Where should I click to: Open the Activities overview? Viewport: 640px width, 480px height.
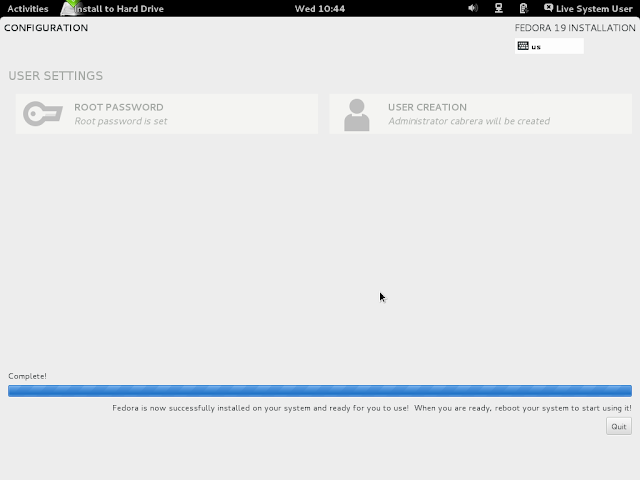[28, 9]
